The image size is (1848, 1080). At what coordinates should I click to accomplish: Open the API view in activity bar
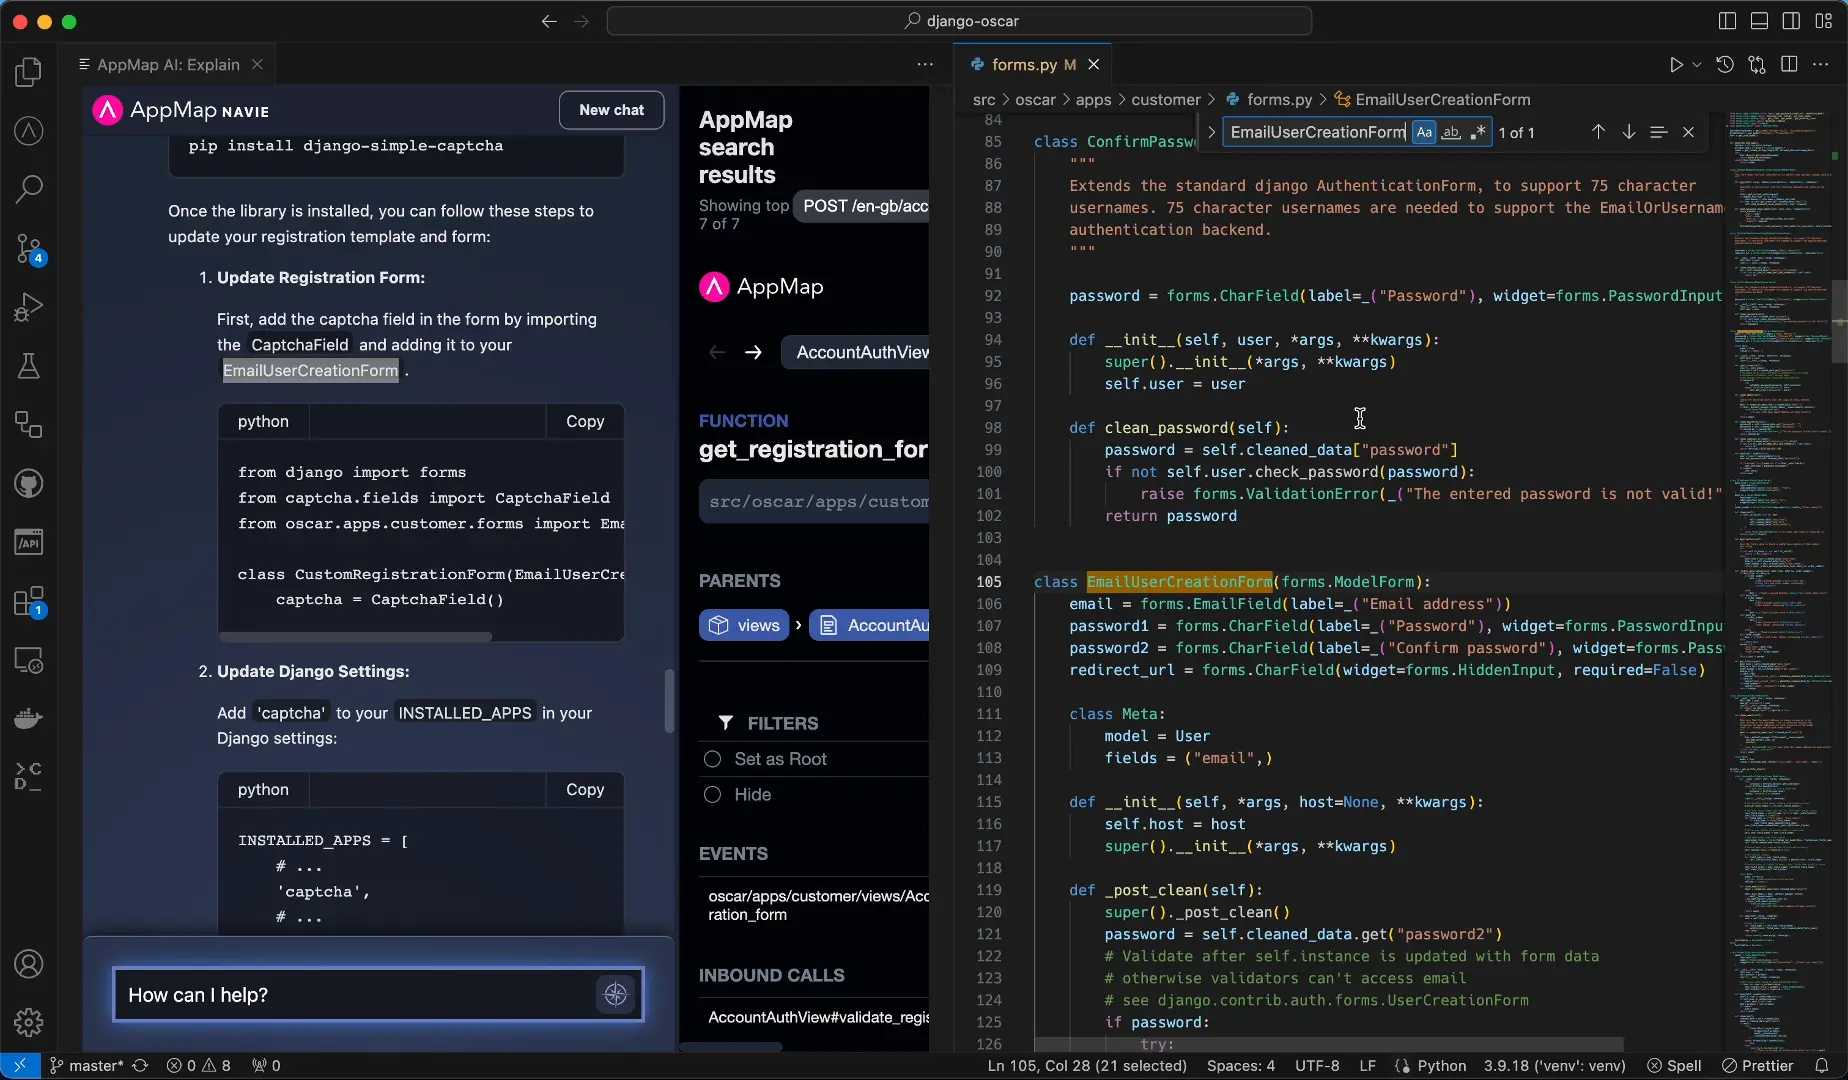tap(29, 543)
